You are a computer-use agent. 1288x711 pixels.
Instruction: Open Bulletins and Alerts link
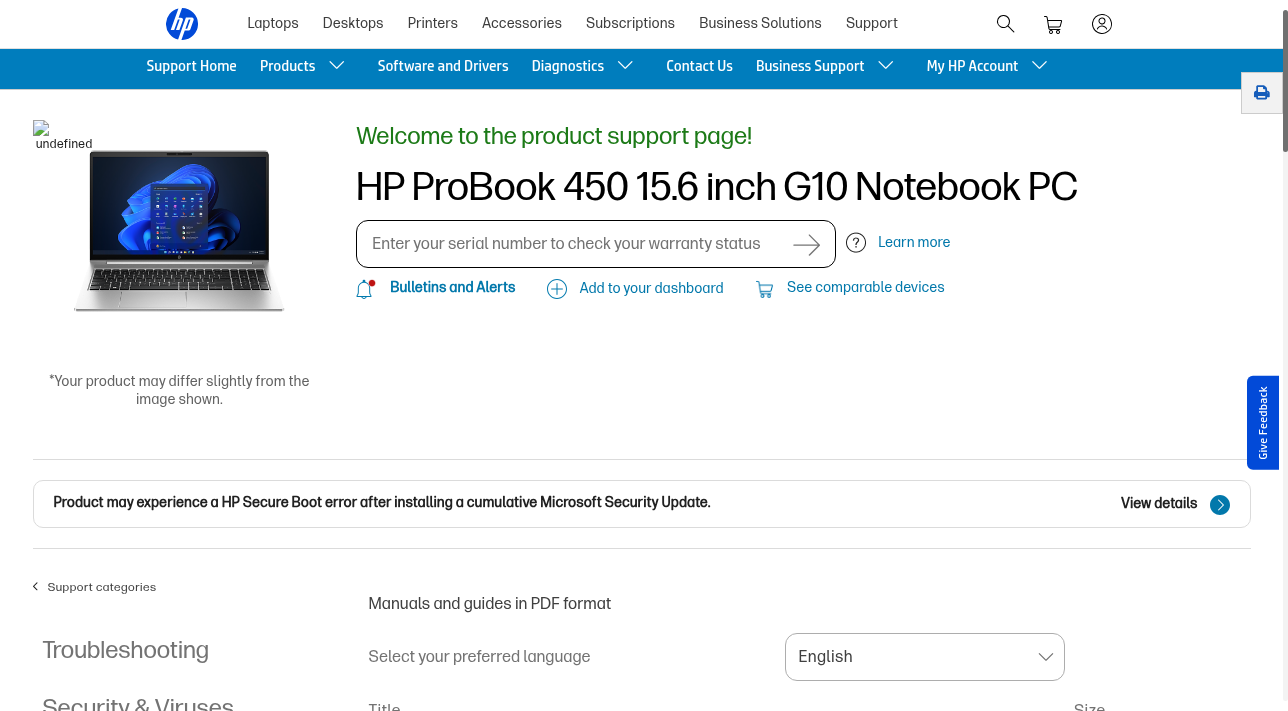[453, 287]
